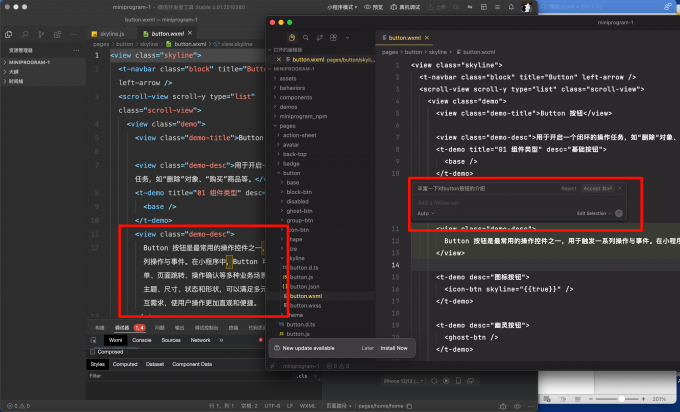Open source control icon in WeChat DevTools
The height and width of the screenshot is (412, 680).
41,34
